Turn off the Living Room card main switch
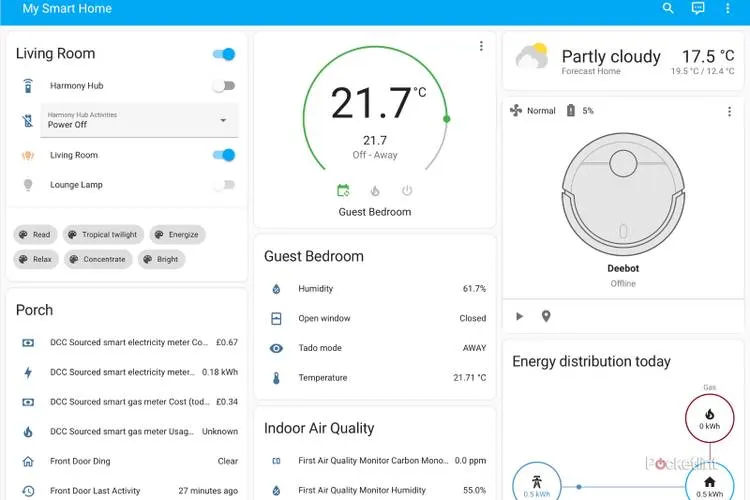This screenshot has width=750, height=500. click(x=224, y=54)
